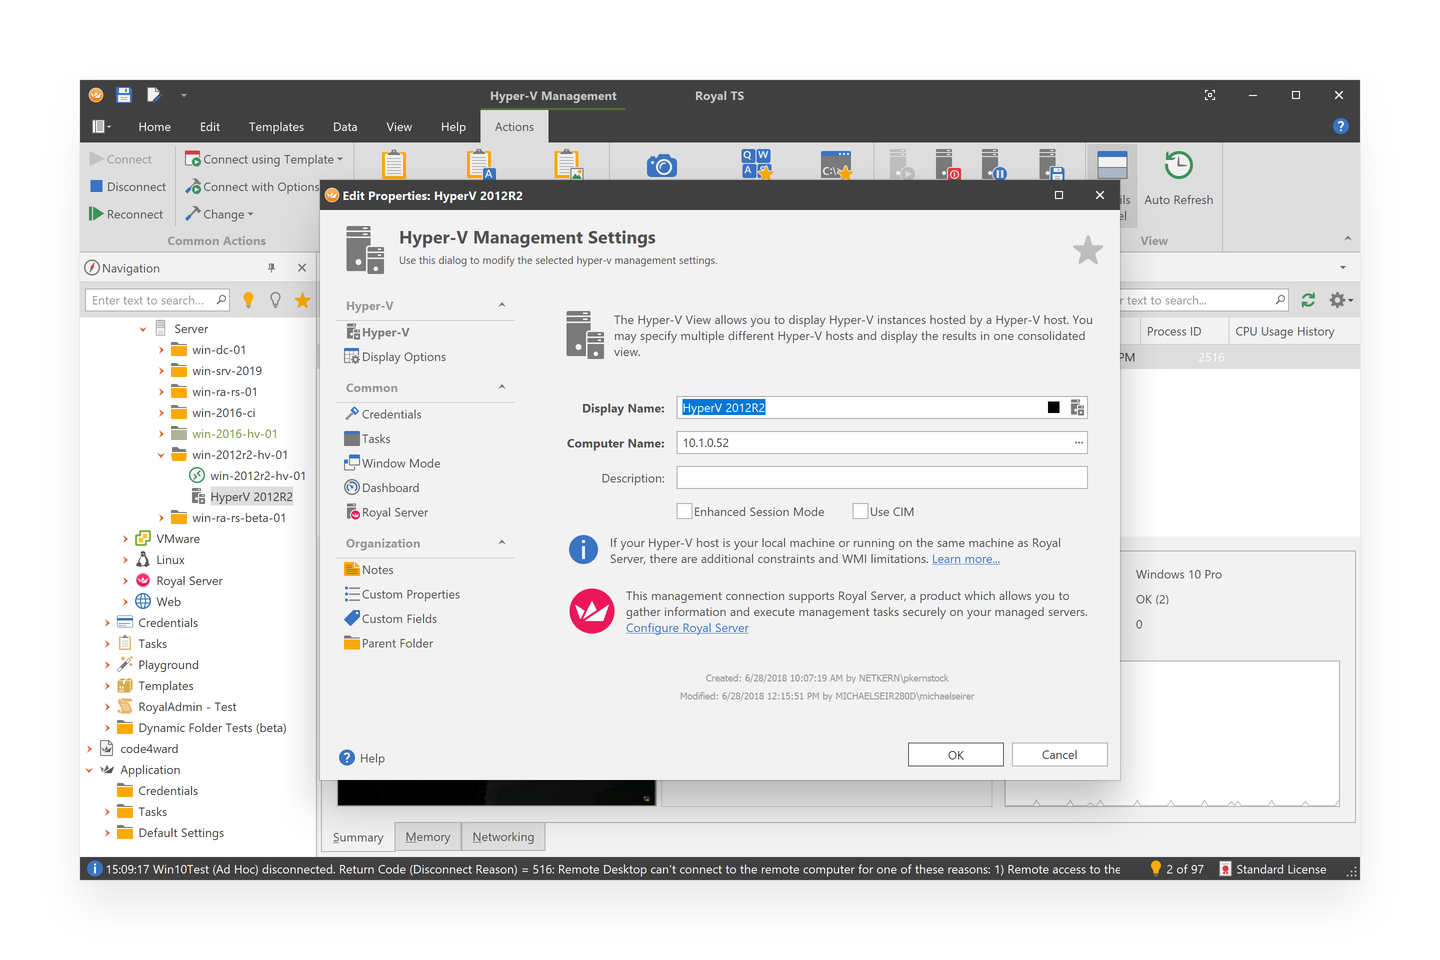Open Parent Folder settings in the dialog
The height and width of the screenshot is (960, 1440).
[396, 643]
